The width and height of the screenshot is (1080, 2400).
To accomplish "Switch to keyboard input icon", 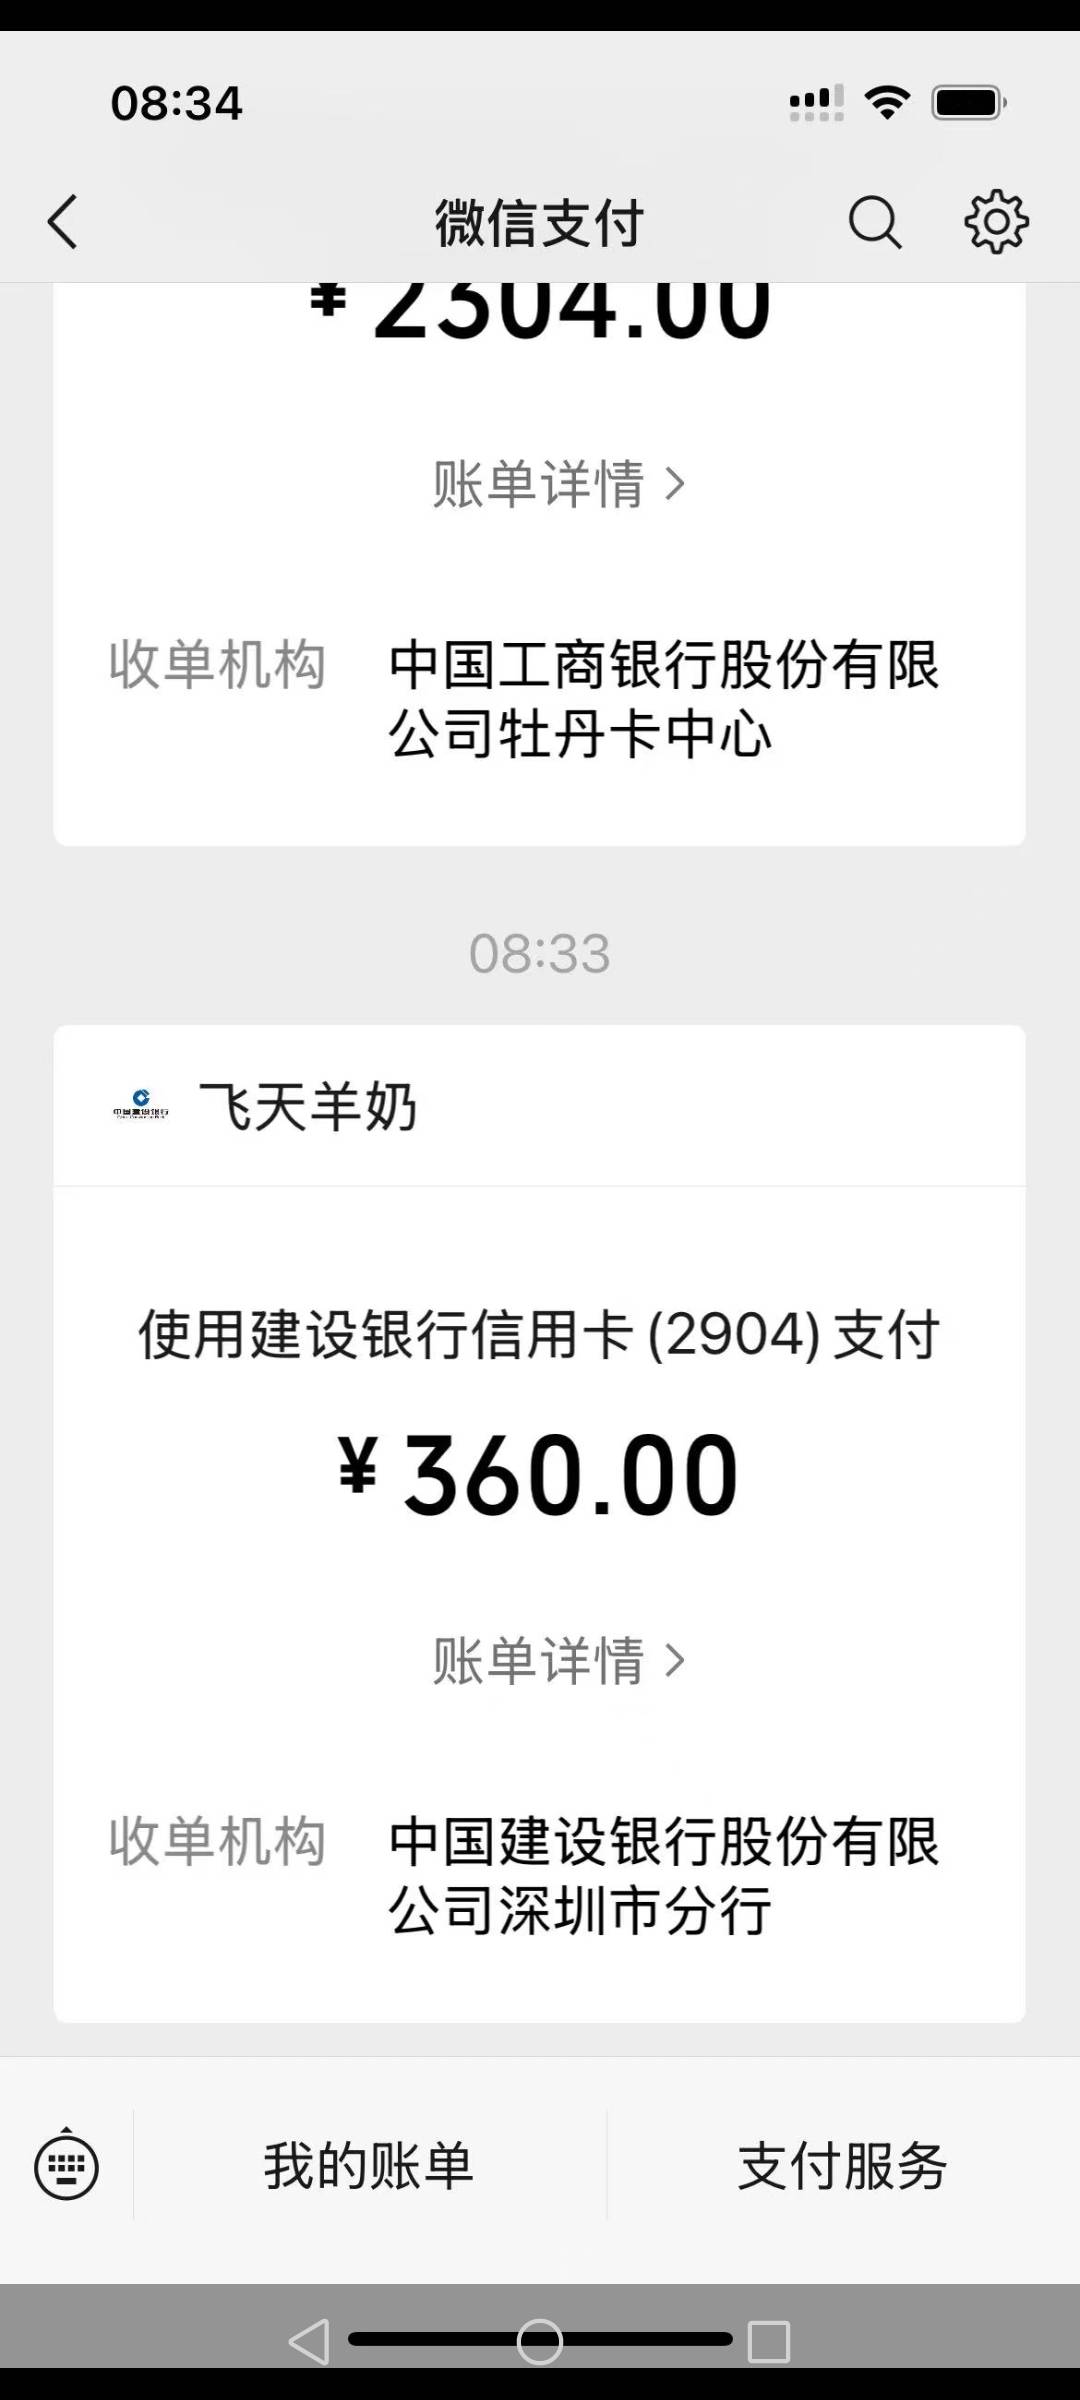I will [x=66, y=2166].
